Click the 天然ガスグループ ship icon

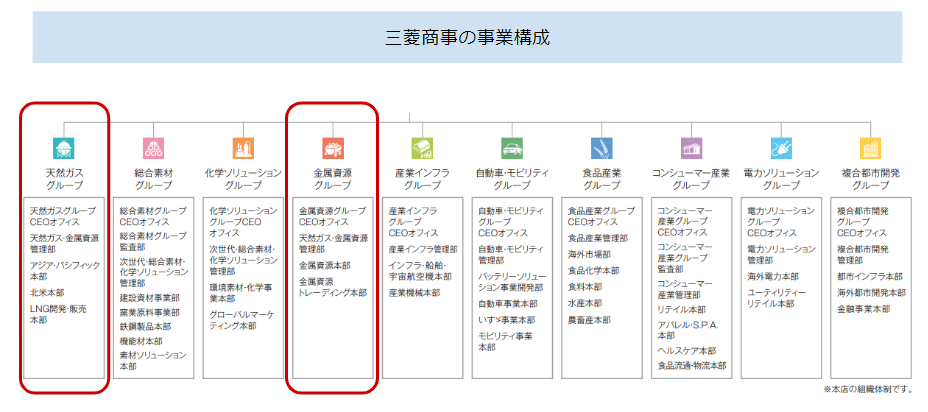64,148
